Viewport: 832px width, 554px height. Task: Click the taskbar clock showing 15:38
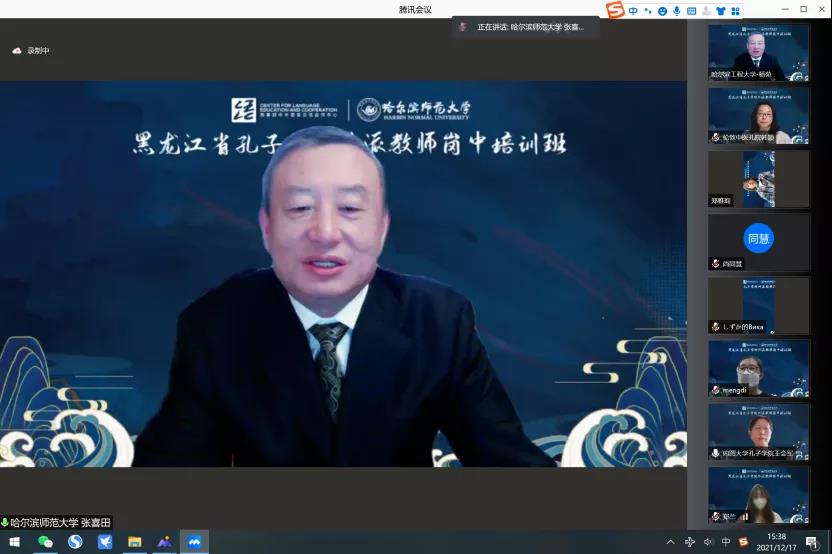(776, 542)
